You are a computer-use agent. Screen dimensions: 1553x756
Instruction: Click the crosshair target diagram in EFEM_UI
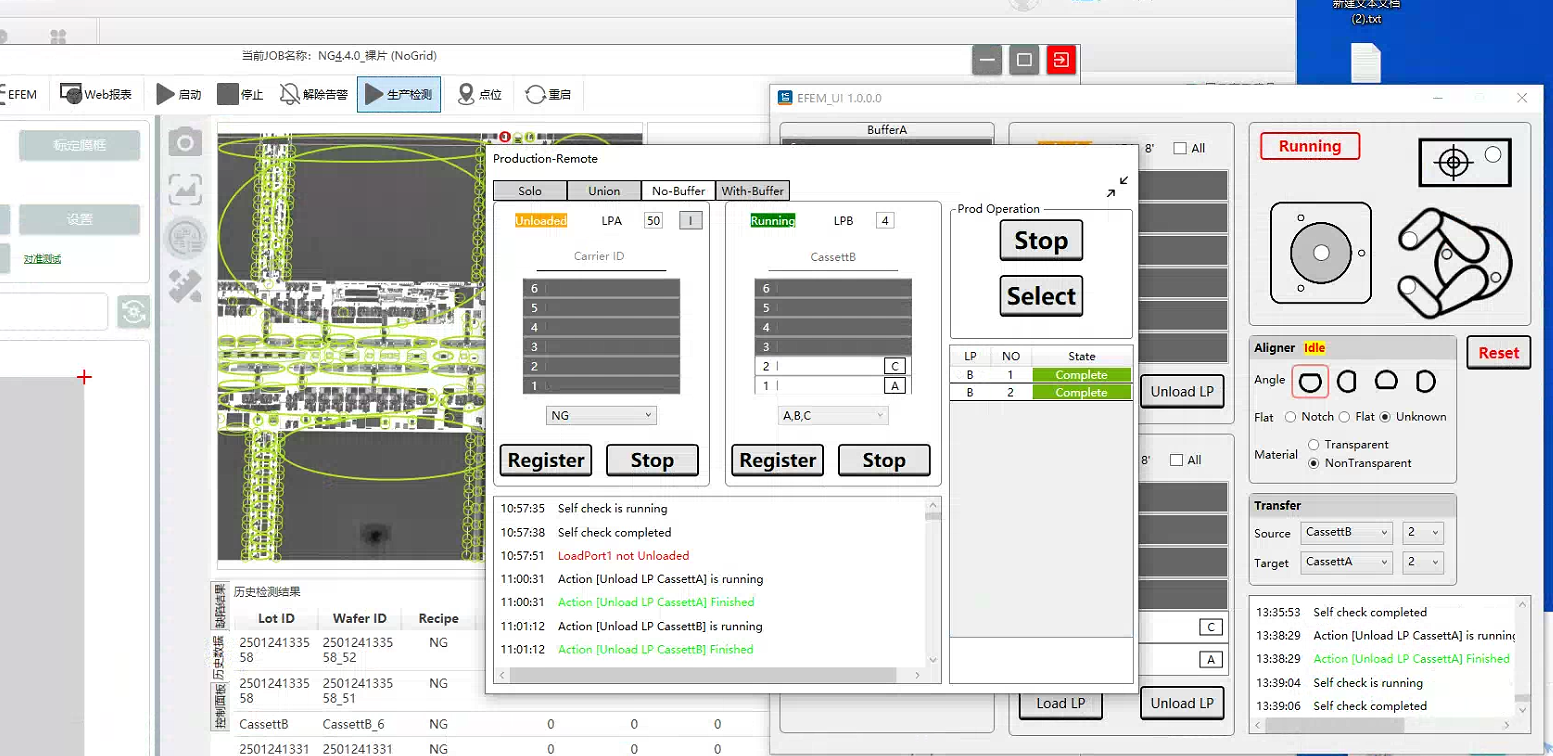tap(1464, 162)
